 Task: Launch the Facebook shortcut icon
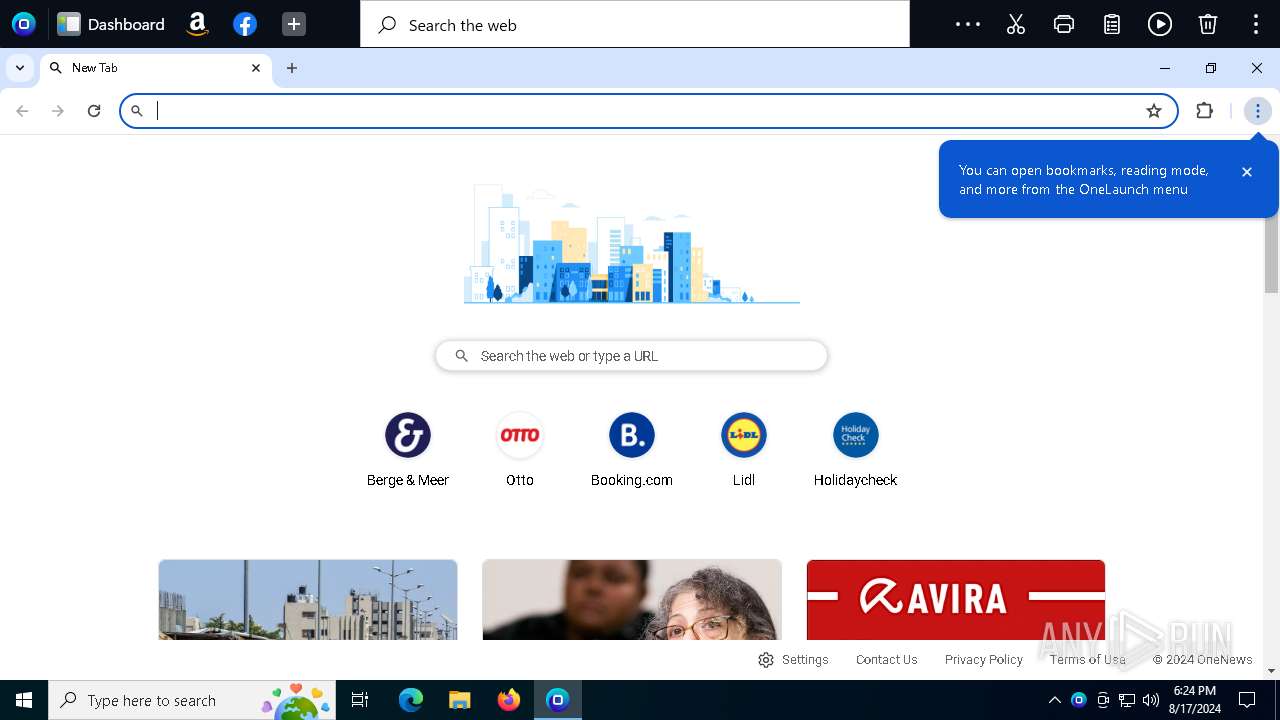point(245,24)
